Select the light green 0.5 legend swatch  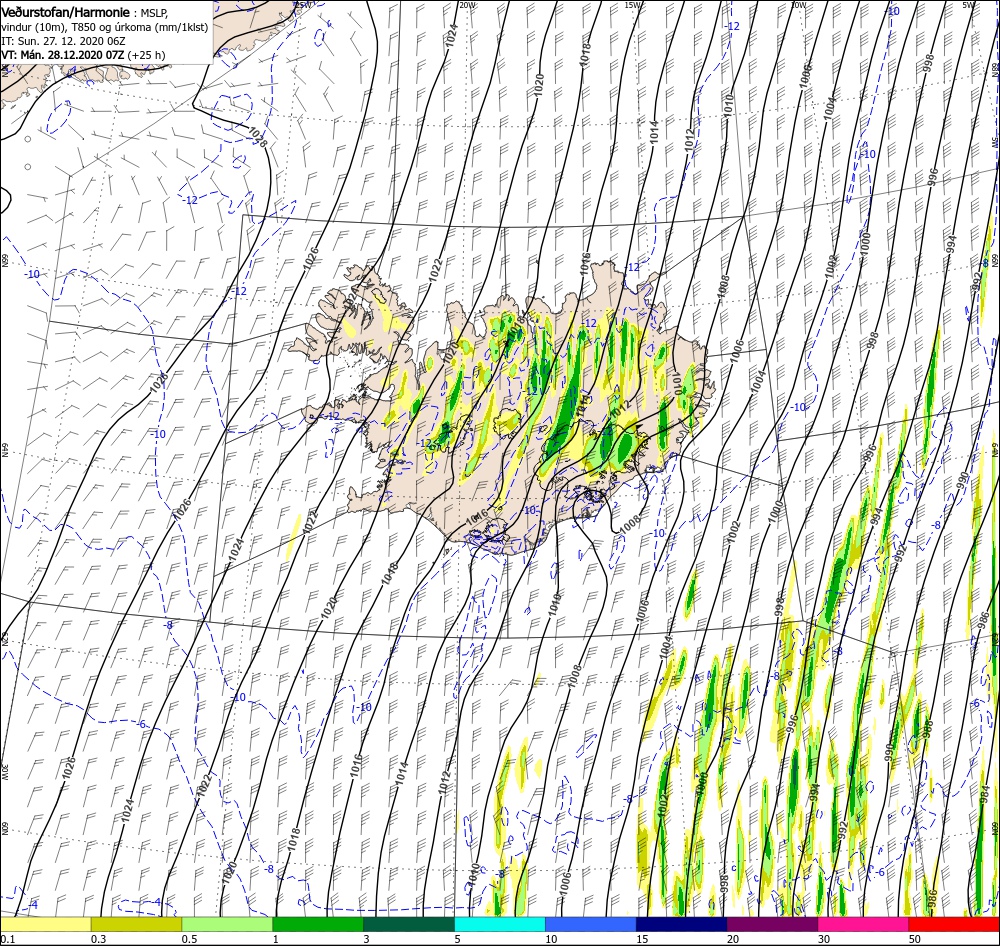(x=227, y=924)
